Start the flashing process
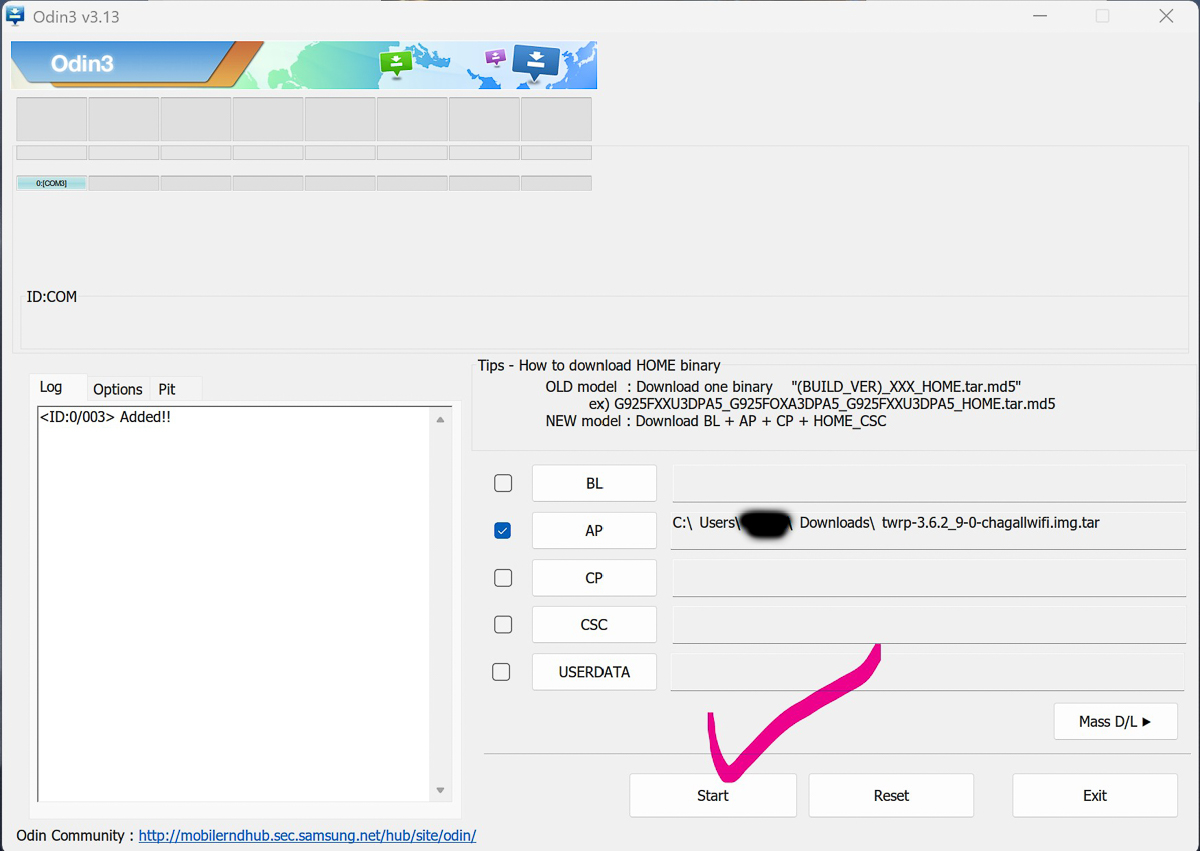The image size is (1200, 851). pos(713,795)
